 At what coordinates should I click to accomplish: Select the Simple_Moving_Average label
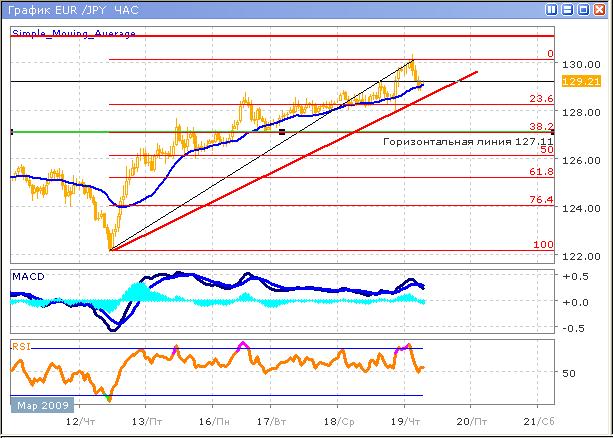[x=73, y=33]
